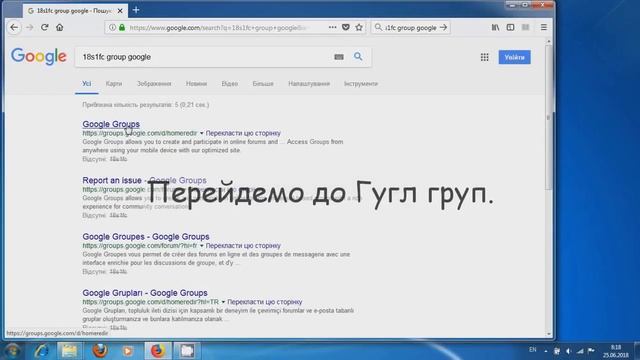Show site information icon in address bar

click(112, 27)
